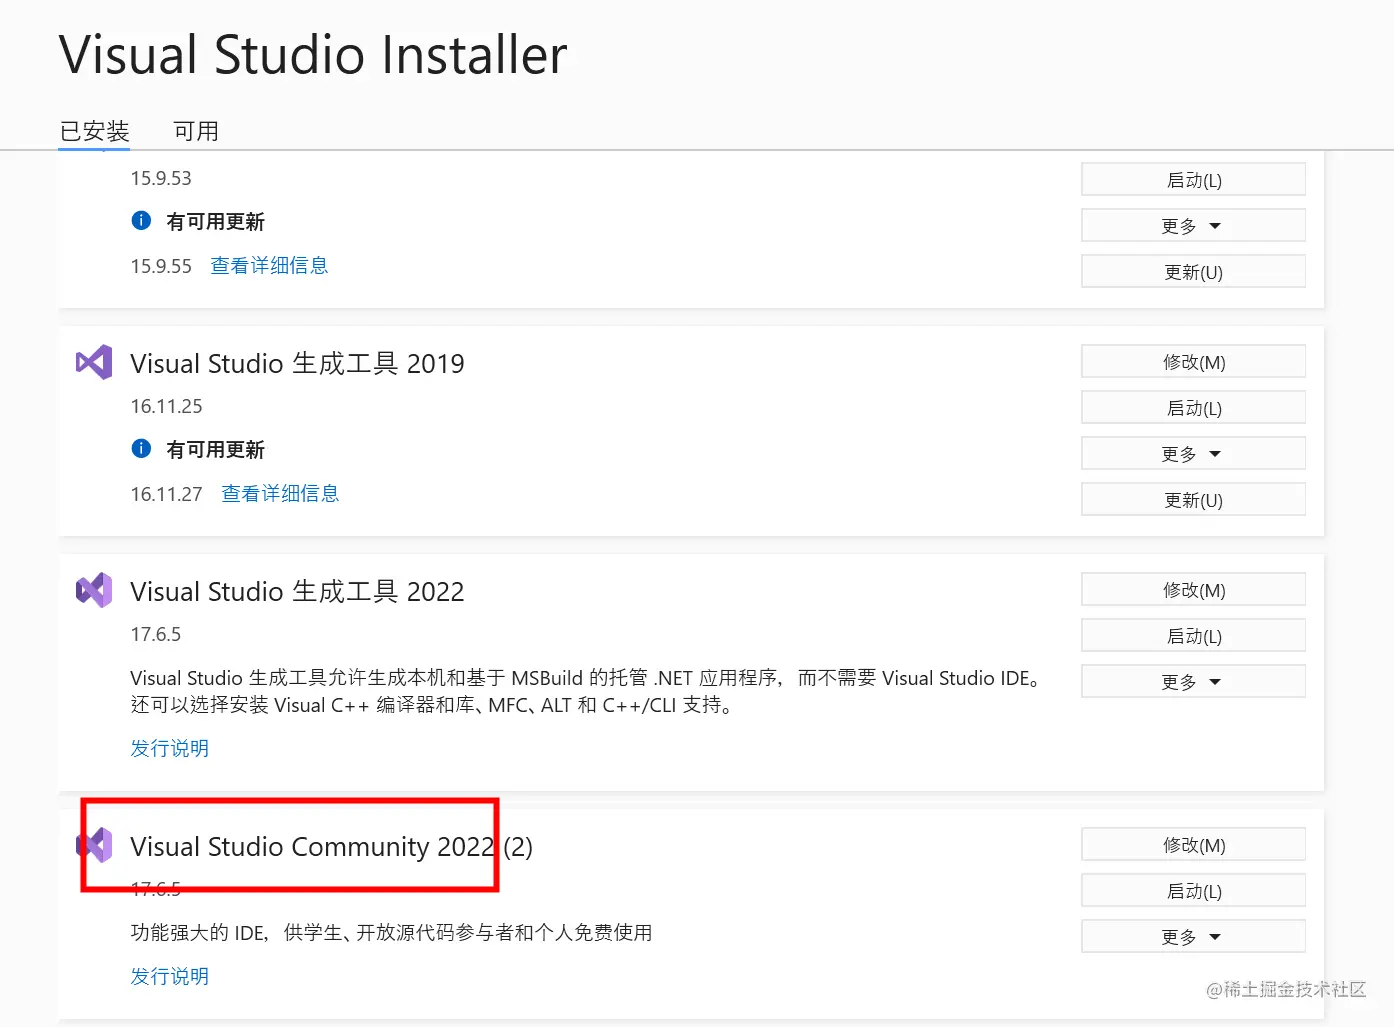Click 有可用更新 notice under 16.11.25
Screen dimensions: 1394x1027
[x=215, y=449]
